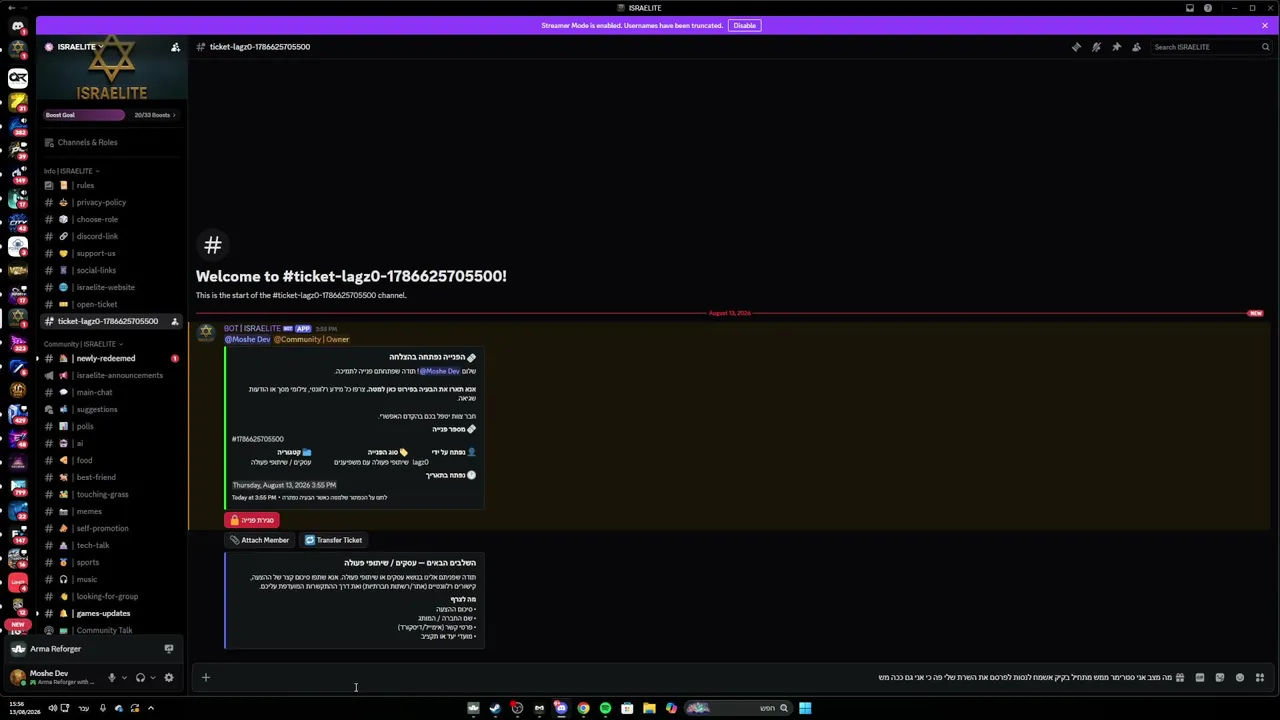1280x720 pixels.
Task: Click the Search ISRAELITE field
Action: pyautogui.click(x=1211, y=47)
